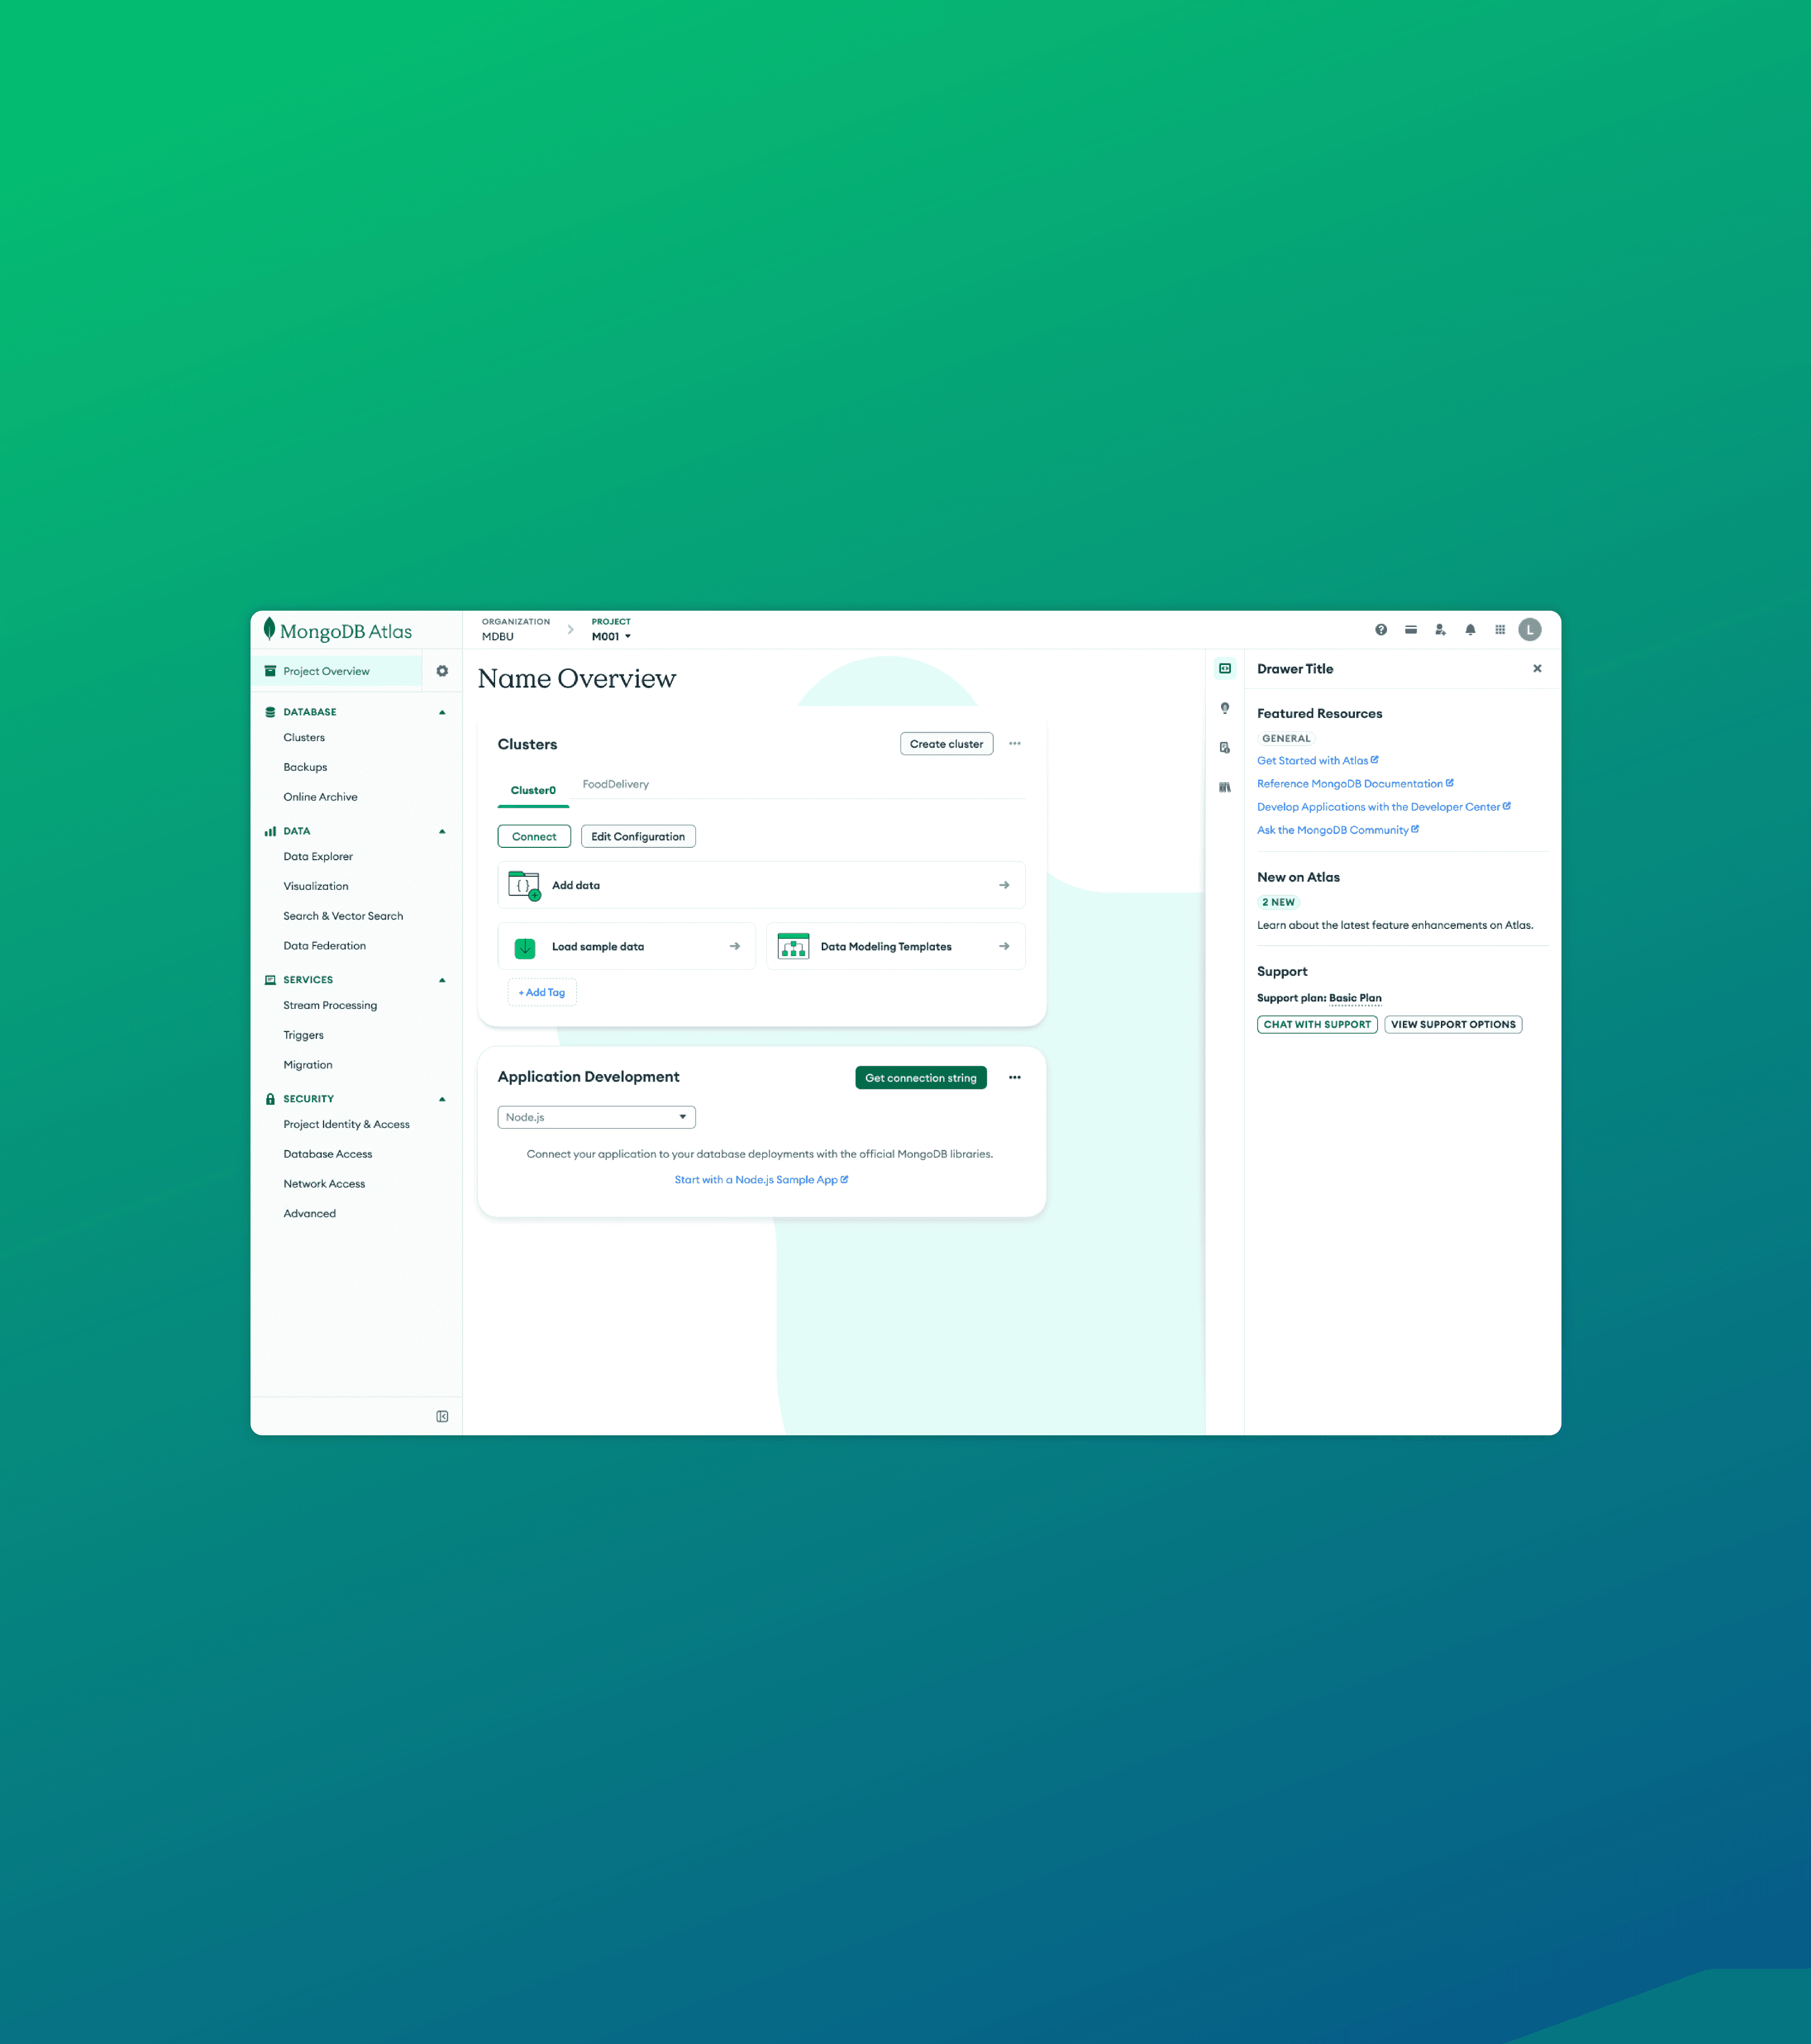The image size is (1811, 2044).
Task: Select the document info drawer icon
Action: (1225, 748)
